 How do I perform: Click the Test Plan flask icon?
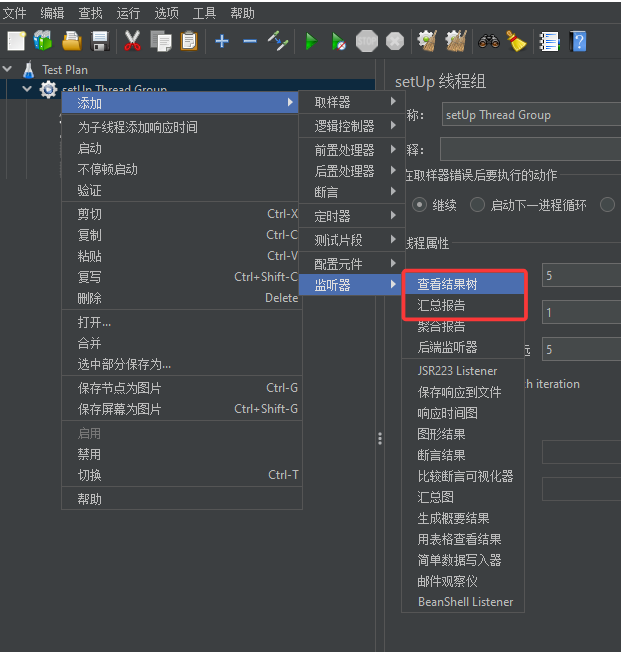click(x=28, y=69)
